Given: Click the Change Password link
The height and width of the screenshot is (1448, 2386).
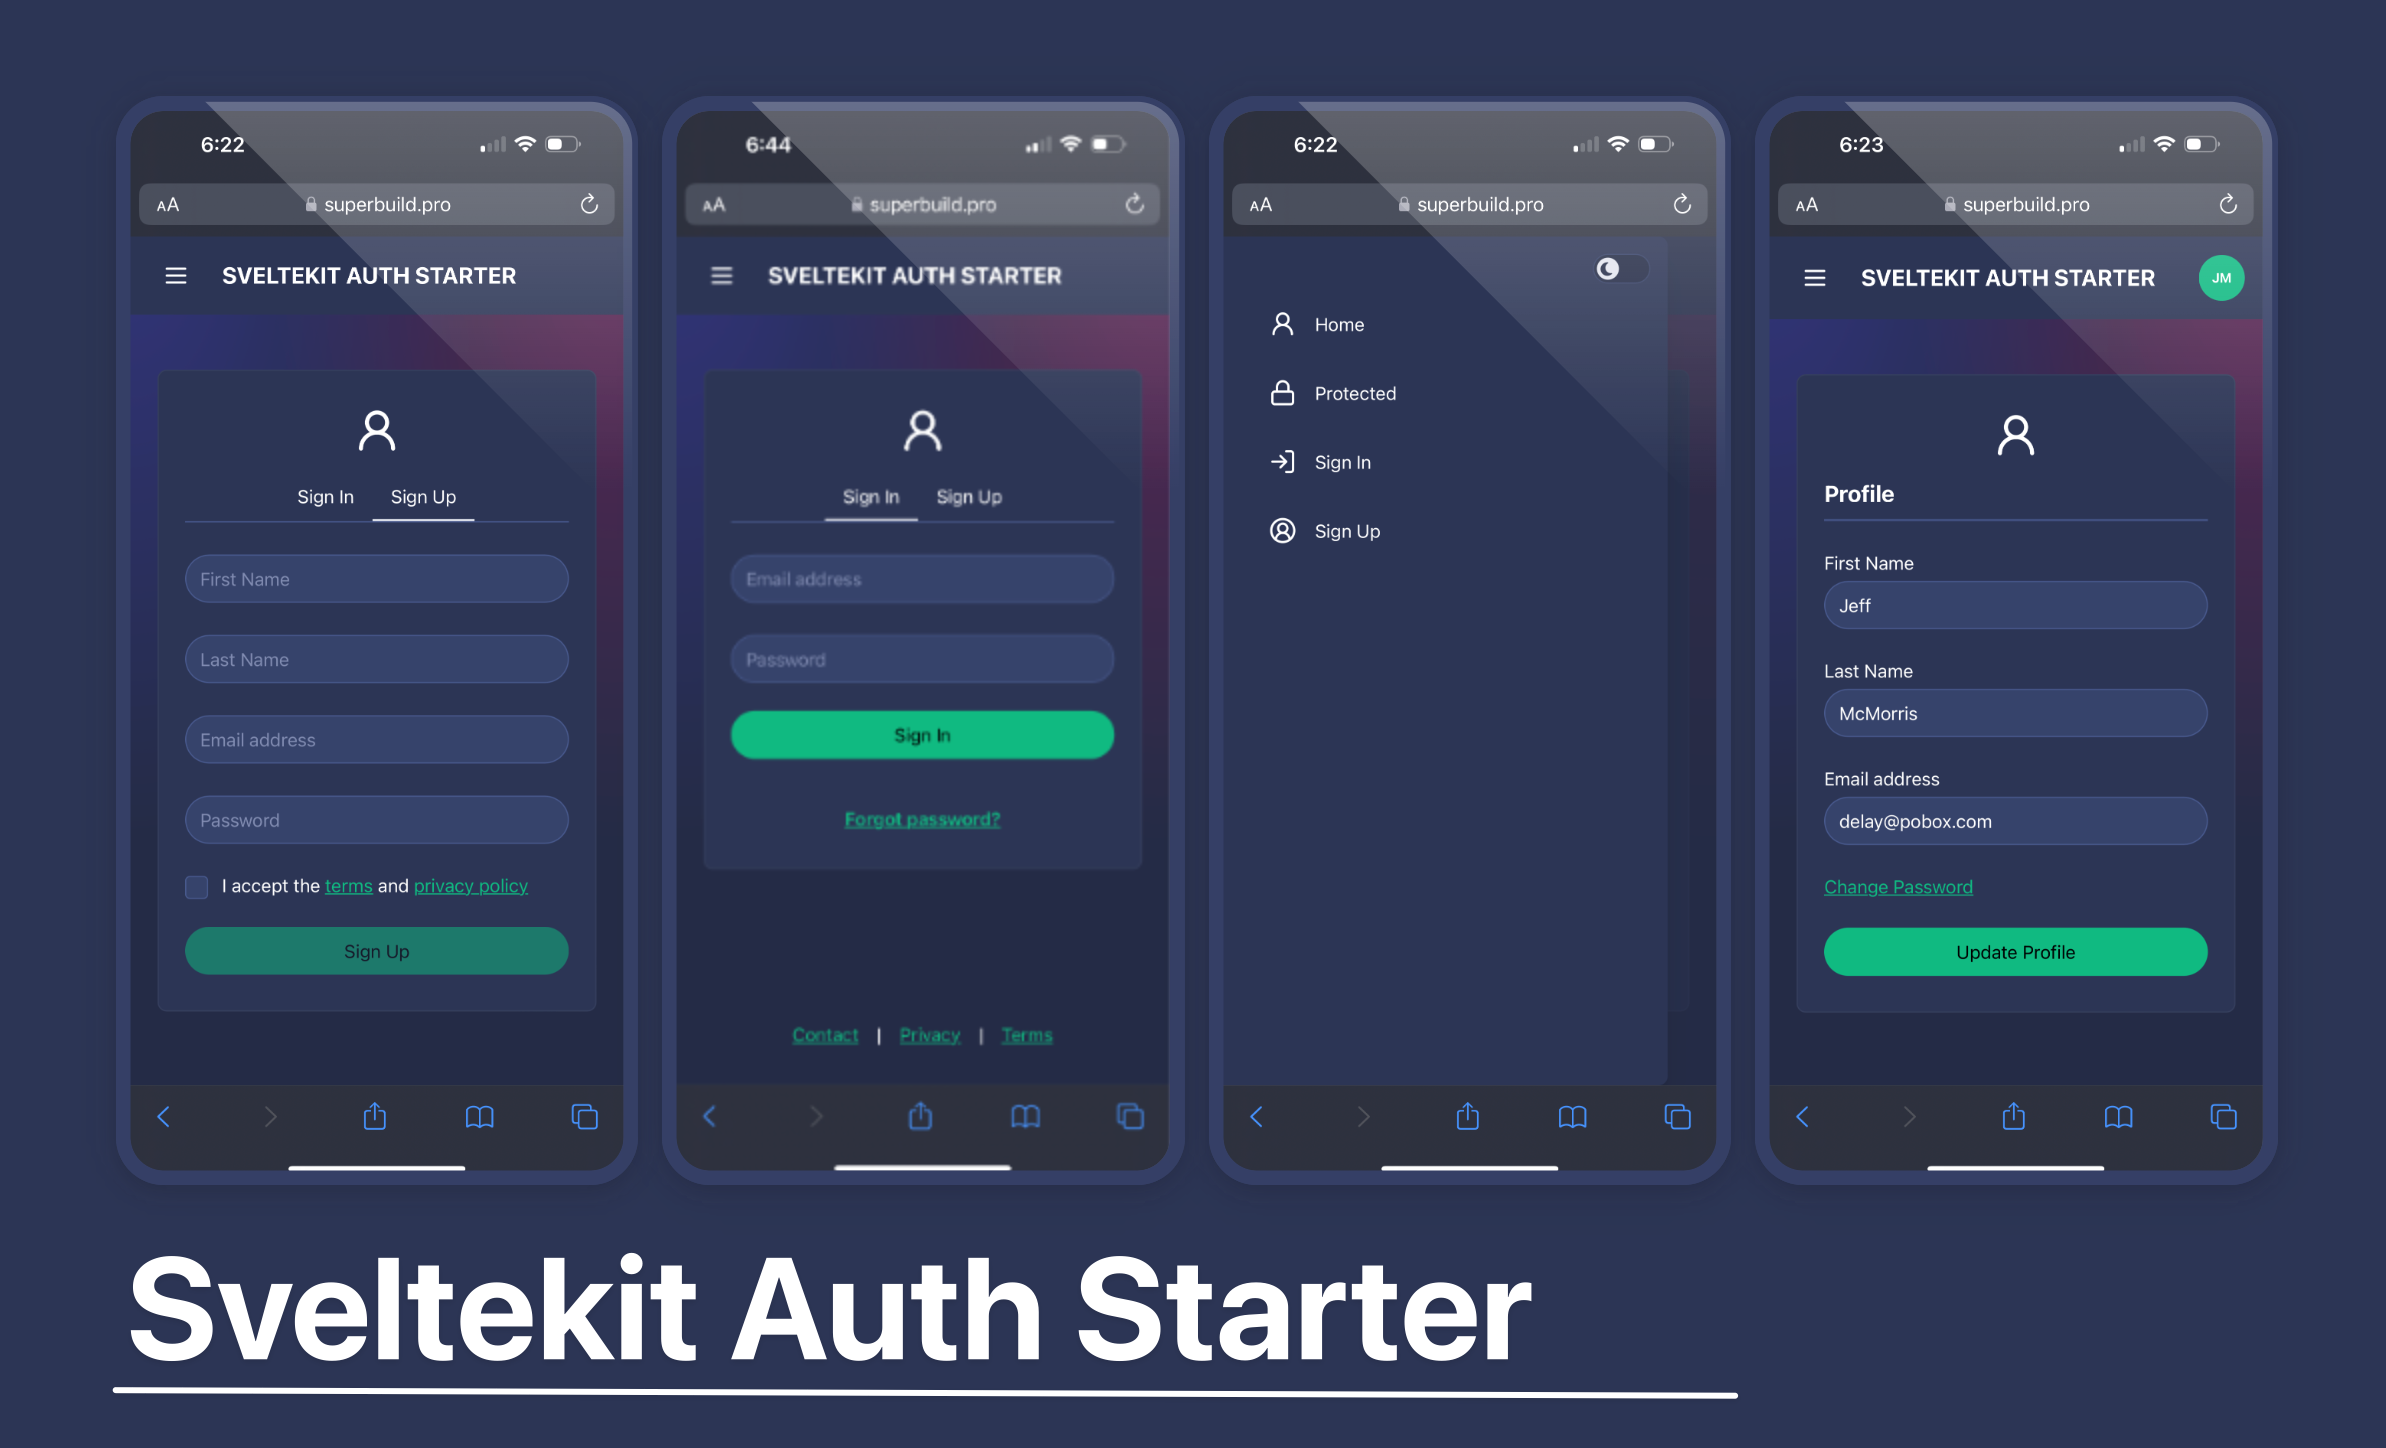Looking at the screenshot, I should point(1897,886).
